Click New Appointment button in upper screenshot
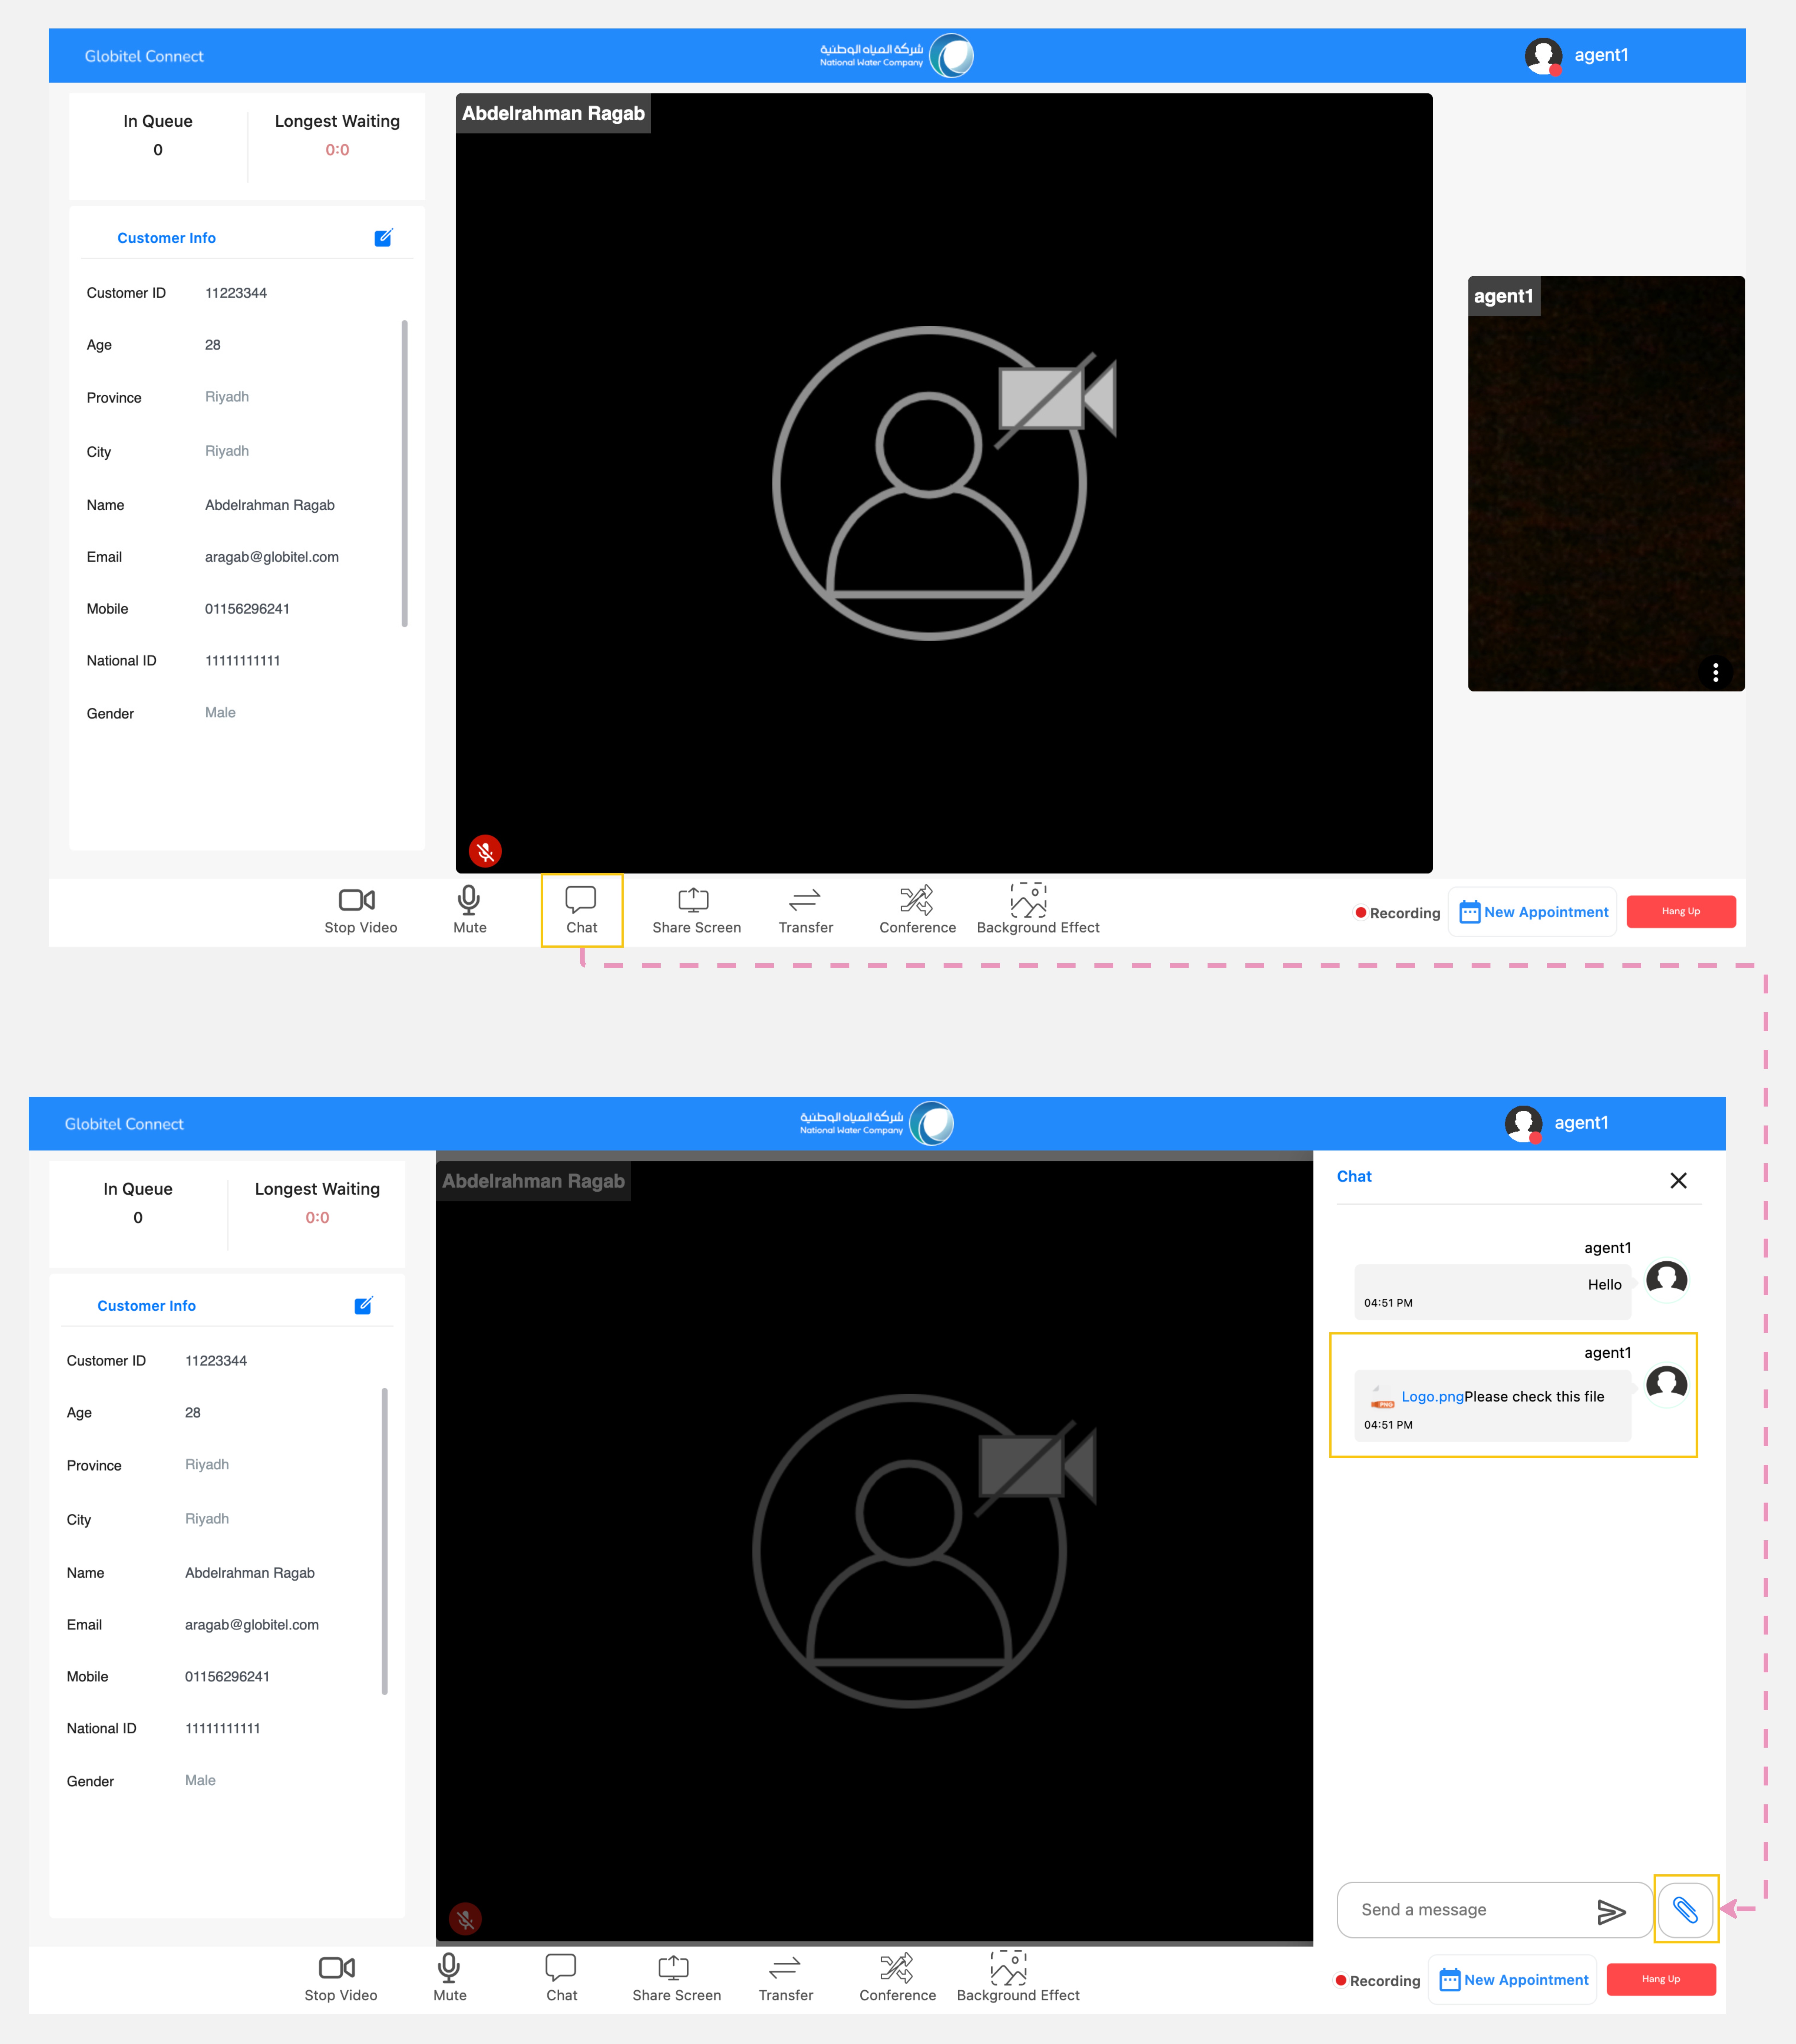The width and height of the screenshot is (1796, 2044). tap(1533, 912)
